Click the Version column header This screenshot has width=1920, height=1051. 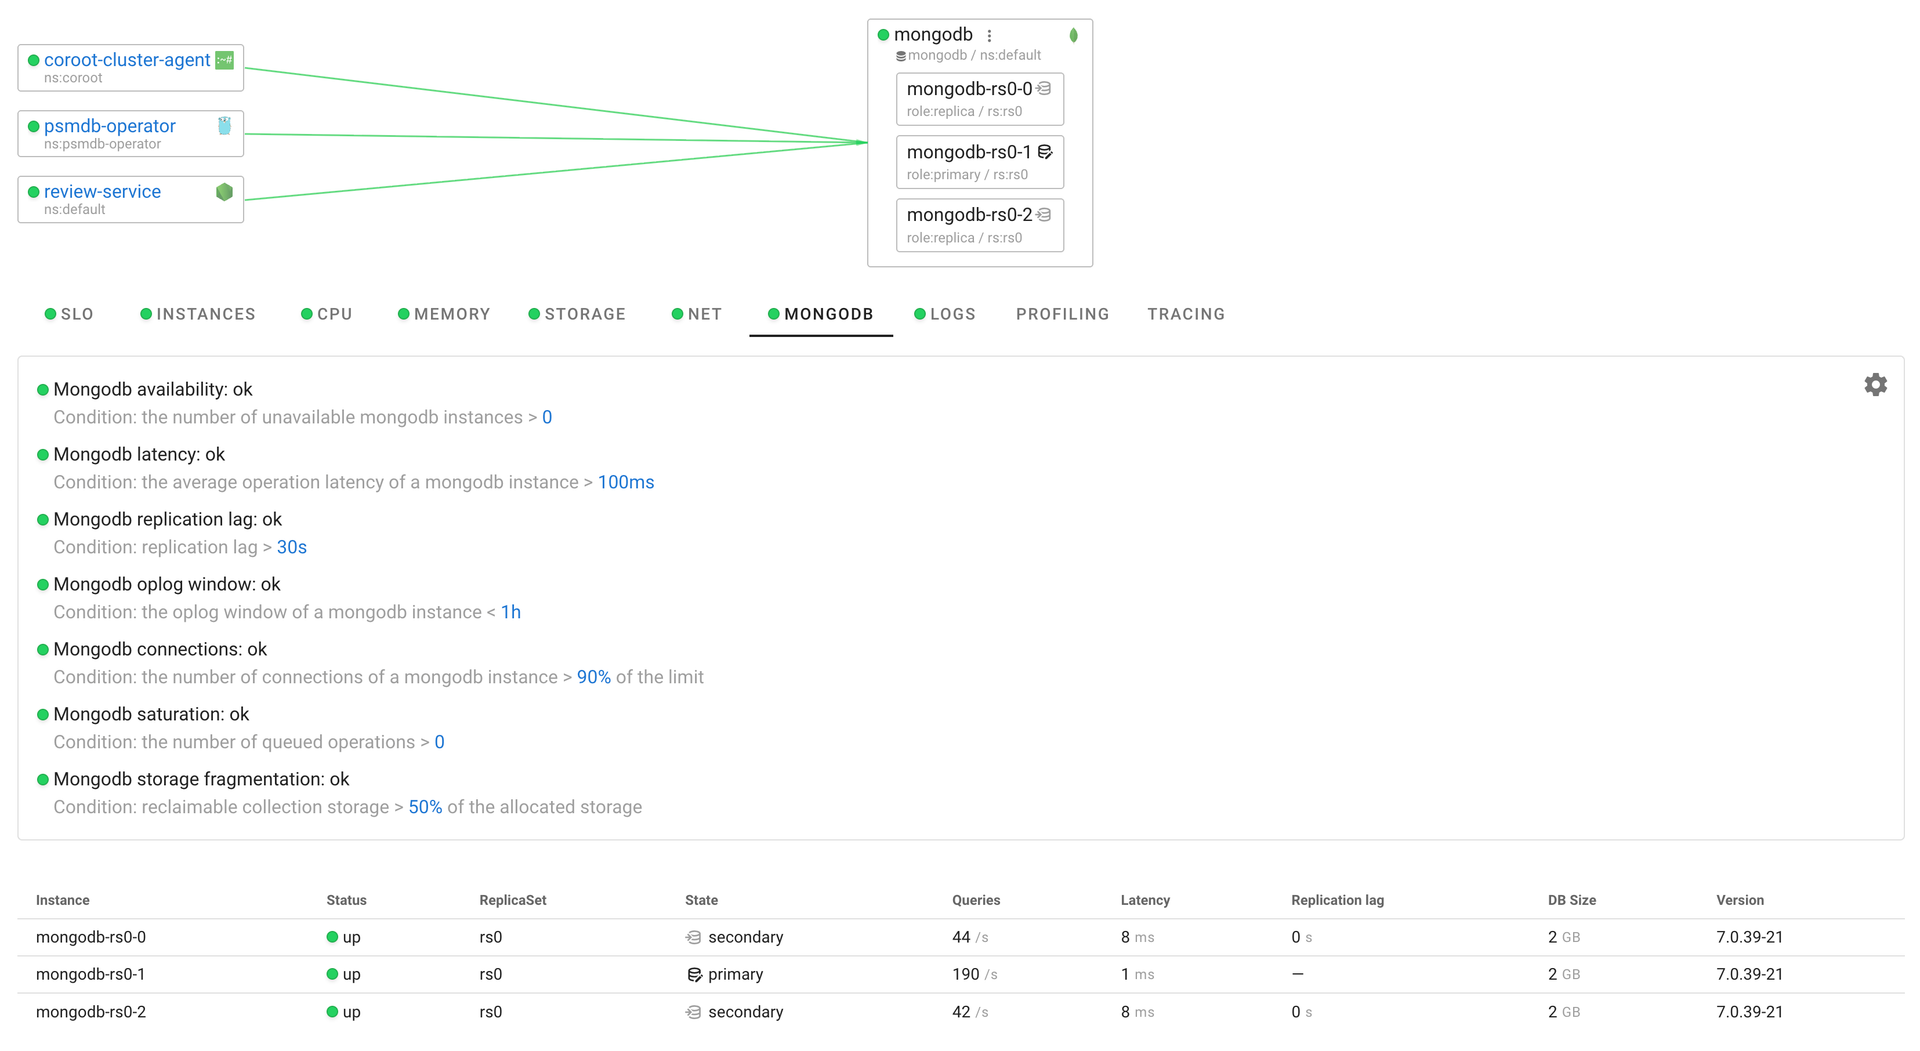(1740, 900)
